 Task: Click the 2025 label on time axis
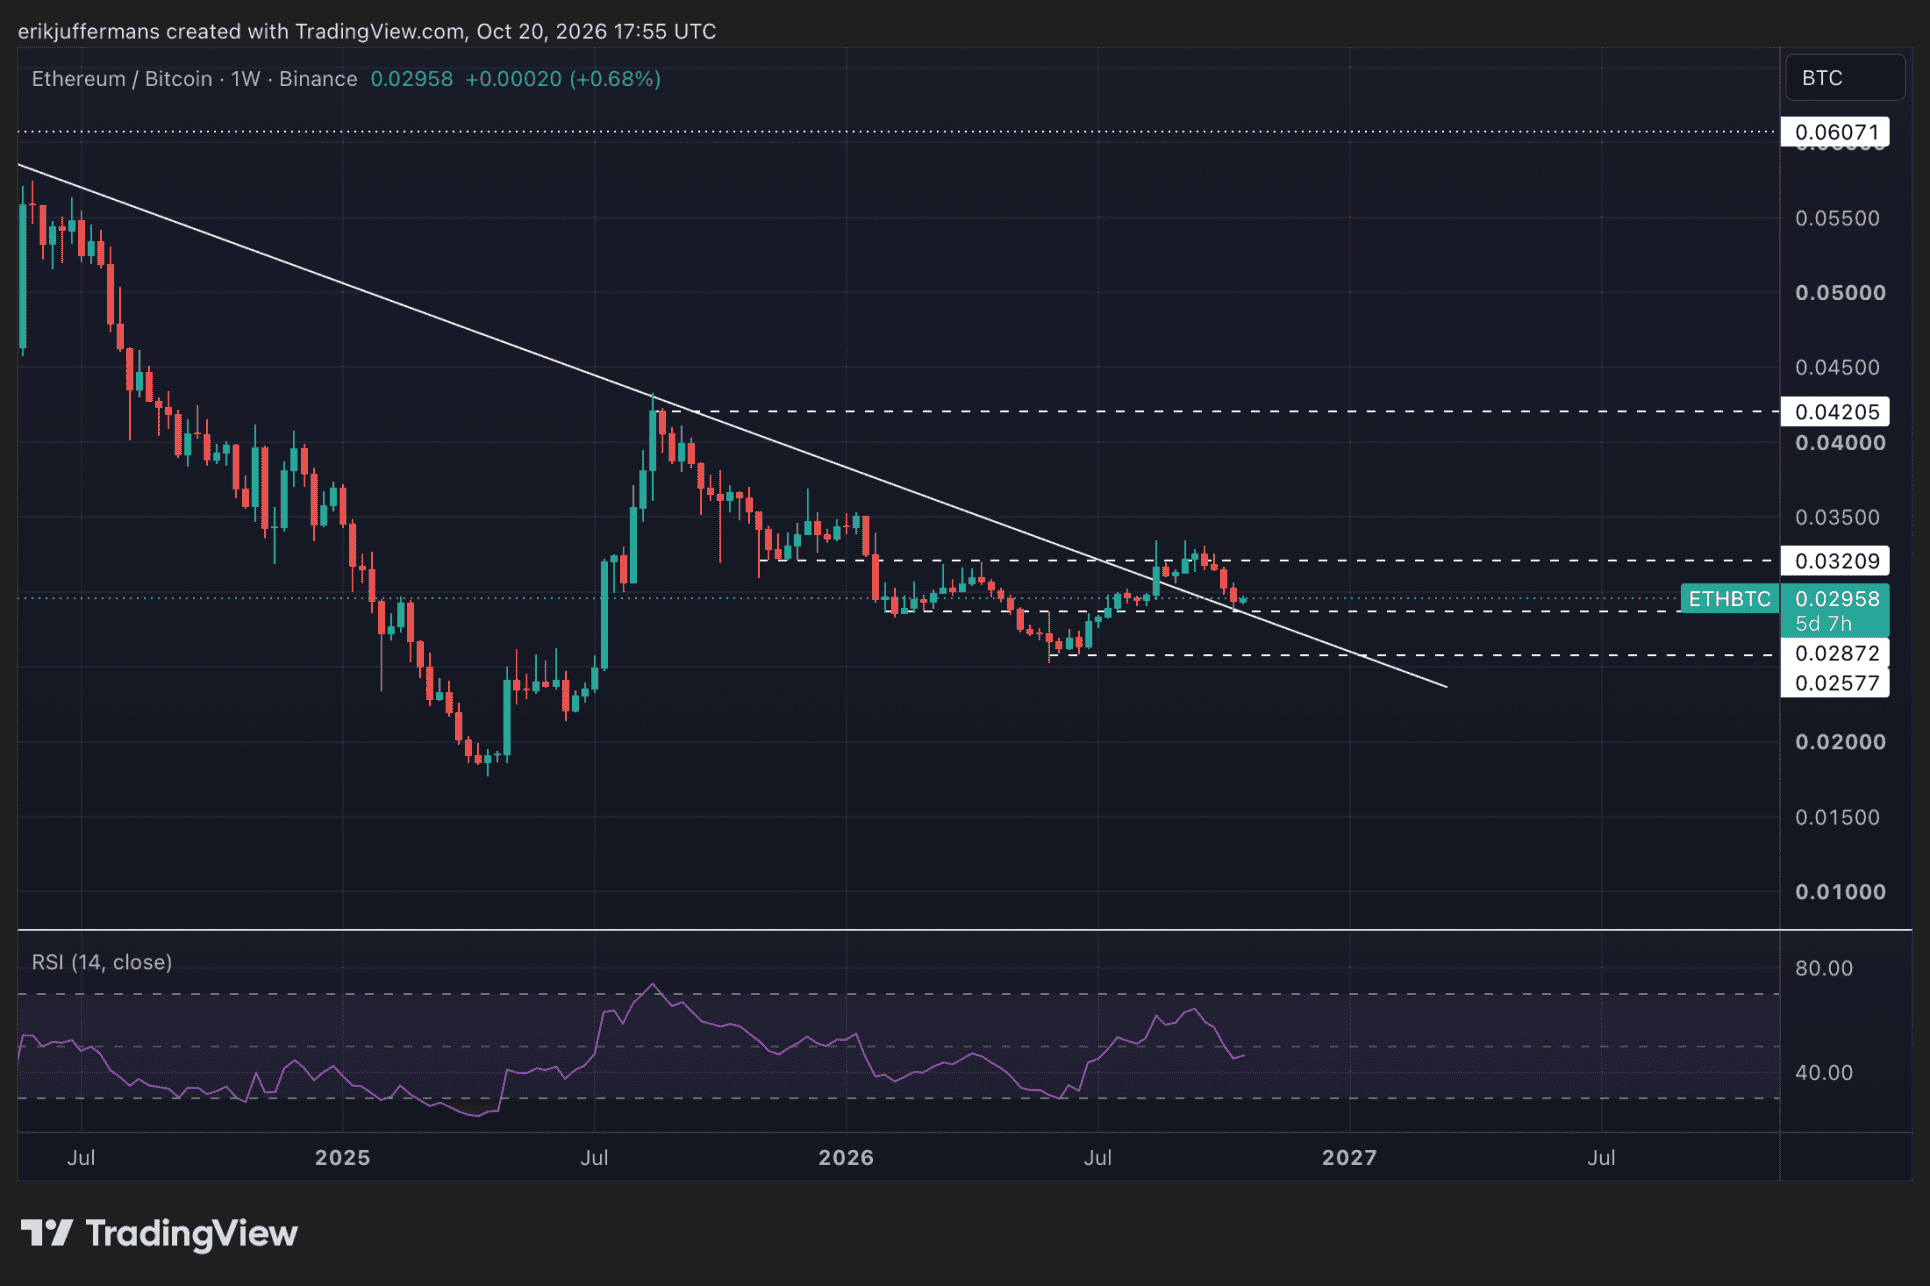point(342,1158)
